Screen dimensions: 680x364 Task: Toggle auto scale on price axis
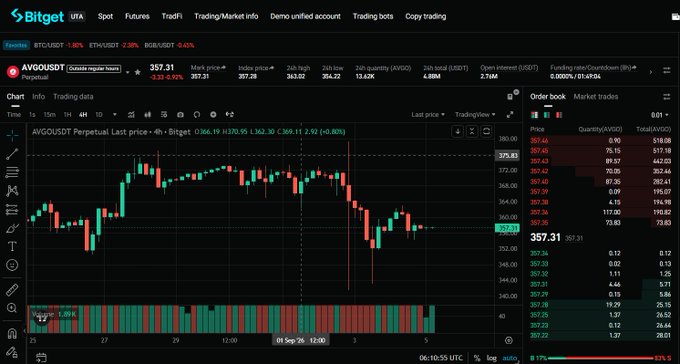tap(510, 358)
